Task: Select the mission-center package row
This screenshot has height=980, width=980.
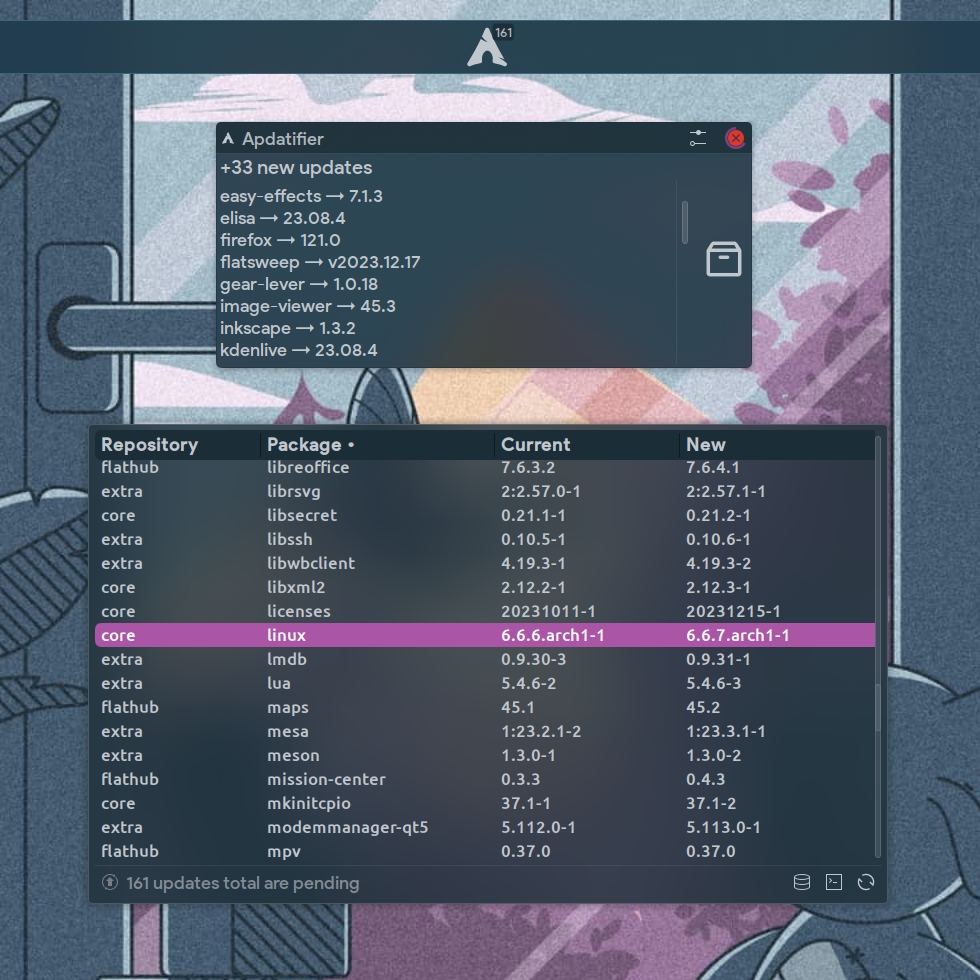Action: 485,779
